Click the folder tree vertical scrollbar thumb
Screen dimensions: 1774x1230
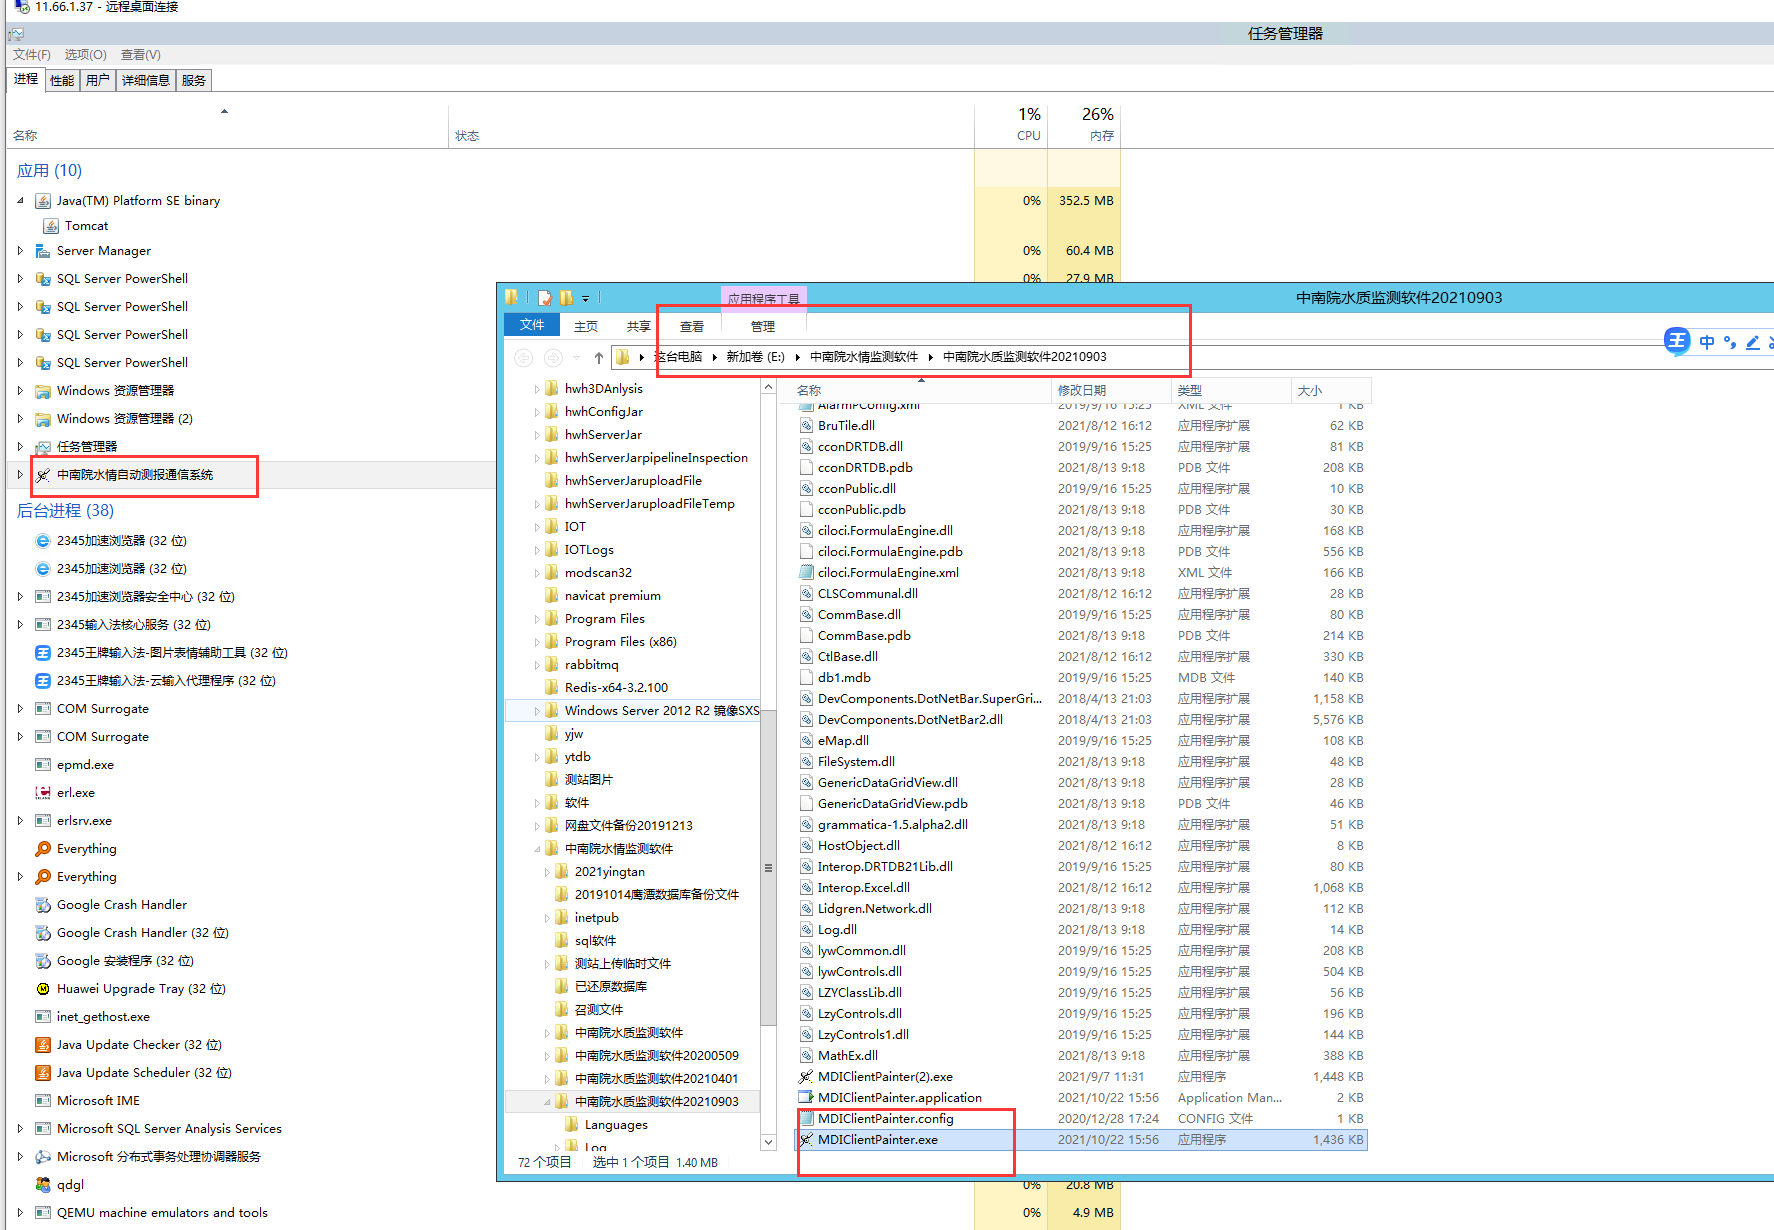768,868
